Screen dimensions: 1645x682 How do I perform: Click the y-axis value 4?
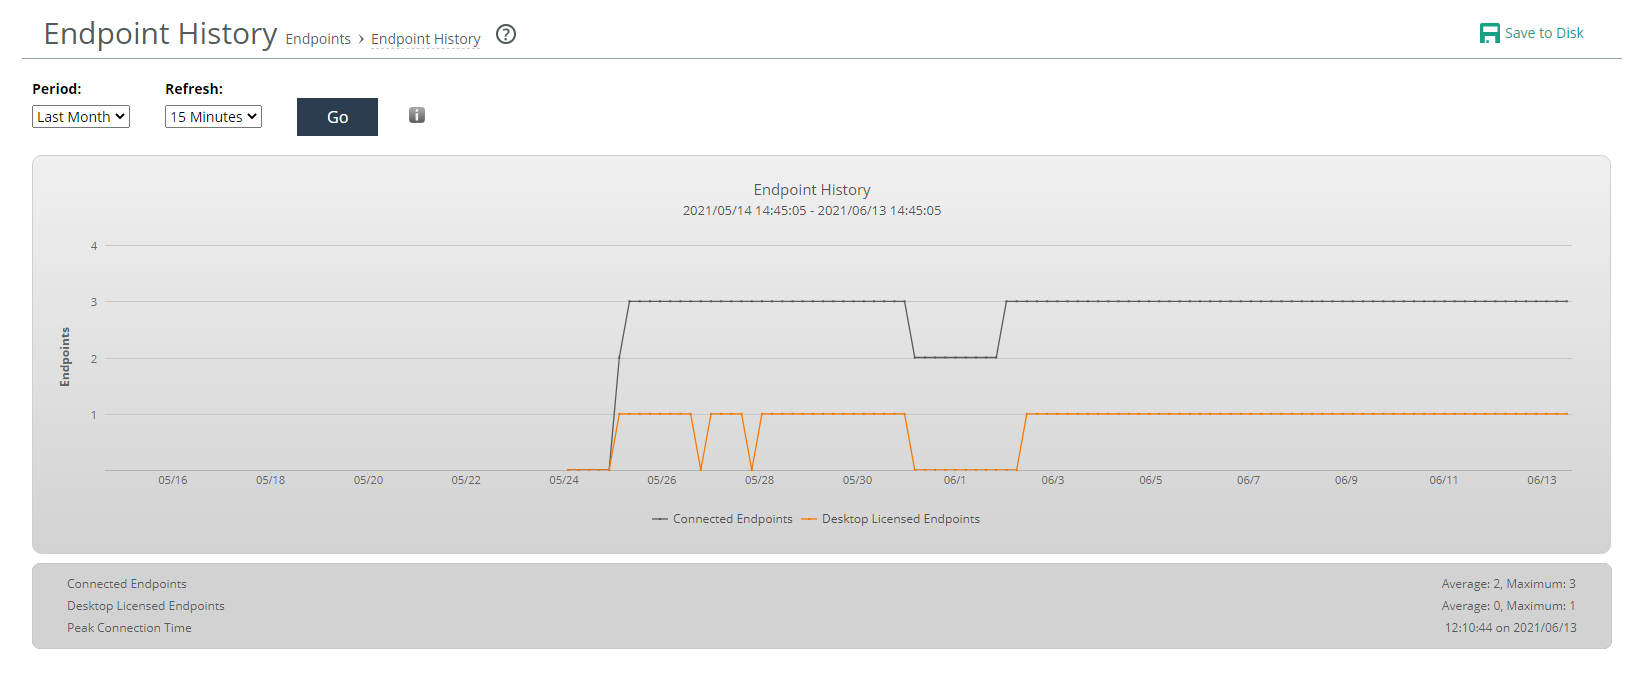click(x=94, y=246)
